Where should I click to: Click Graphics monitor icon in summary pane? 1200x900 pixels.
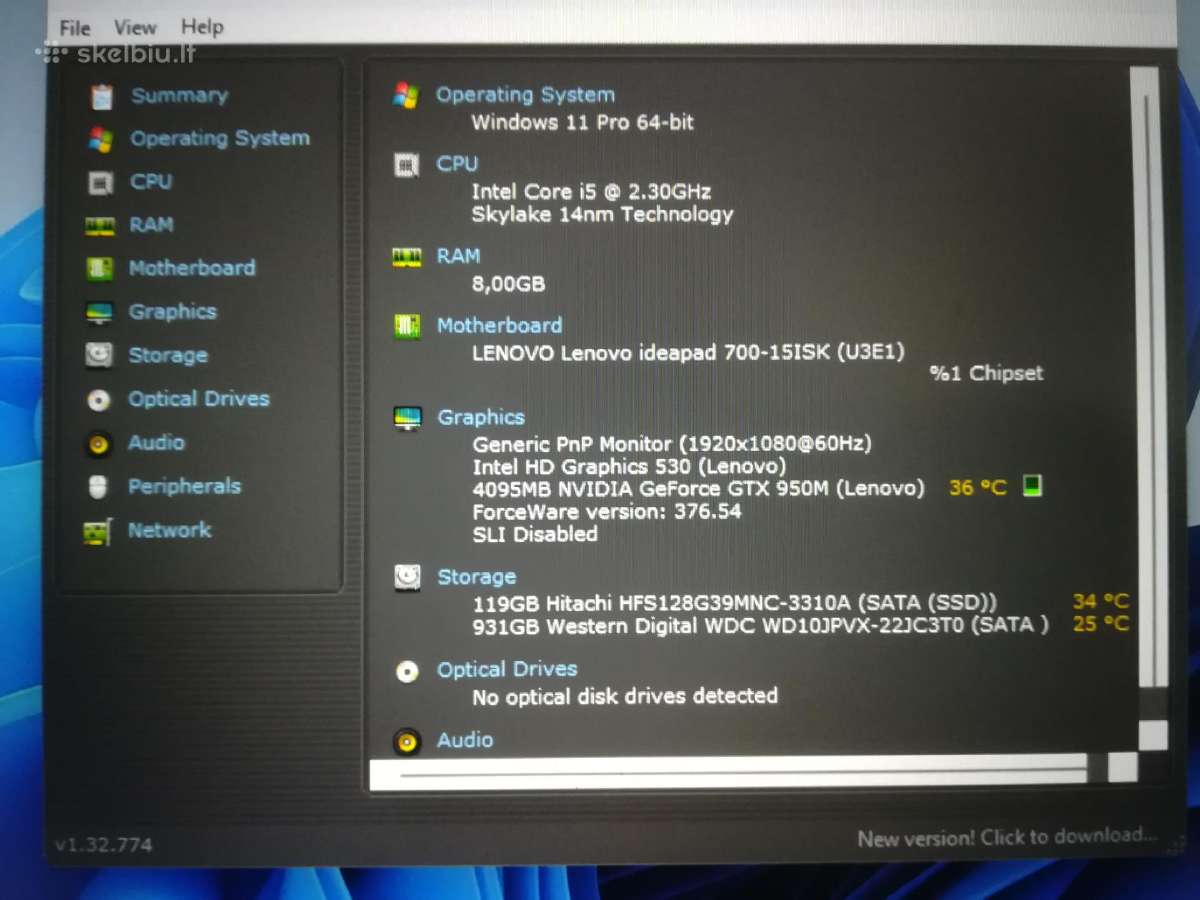[408, 418]
